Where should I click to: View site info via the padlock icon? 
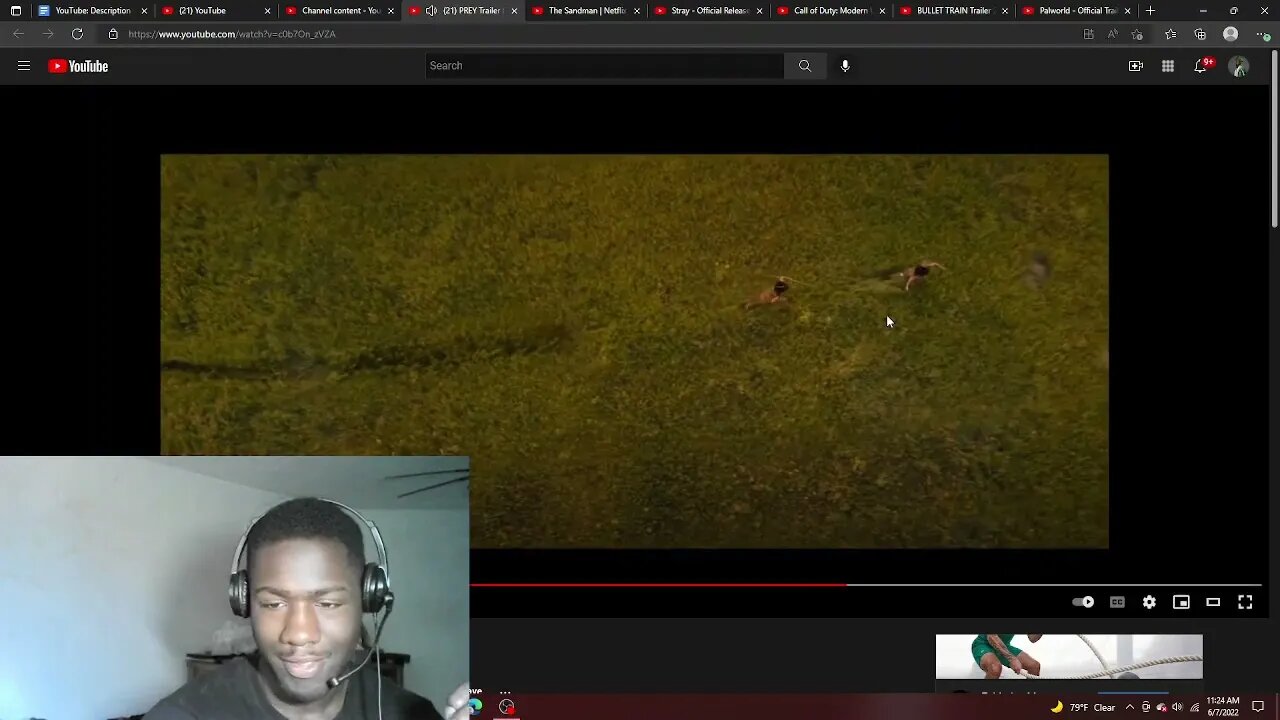pyautogui.click(x=113, y=34)
